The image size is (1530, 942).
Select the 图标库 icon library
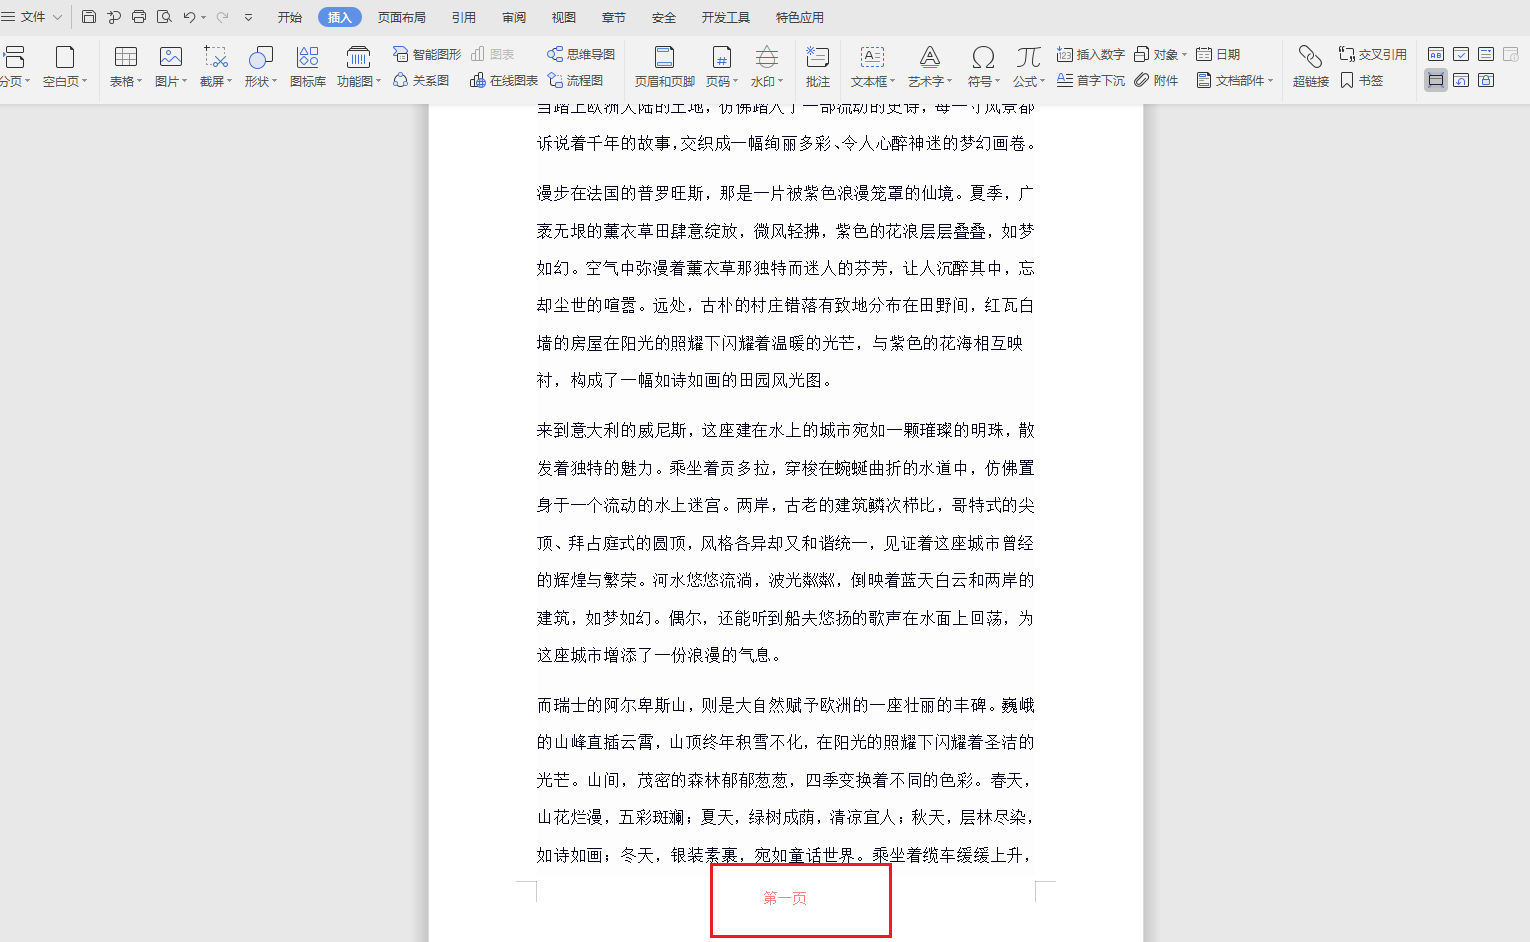click(x=307, y=65)
